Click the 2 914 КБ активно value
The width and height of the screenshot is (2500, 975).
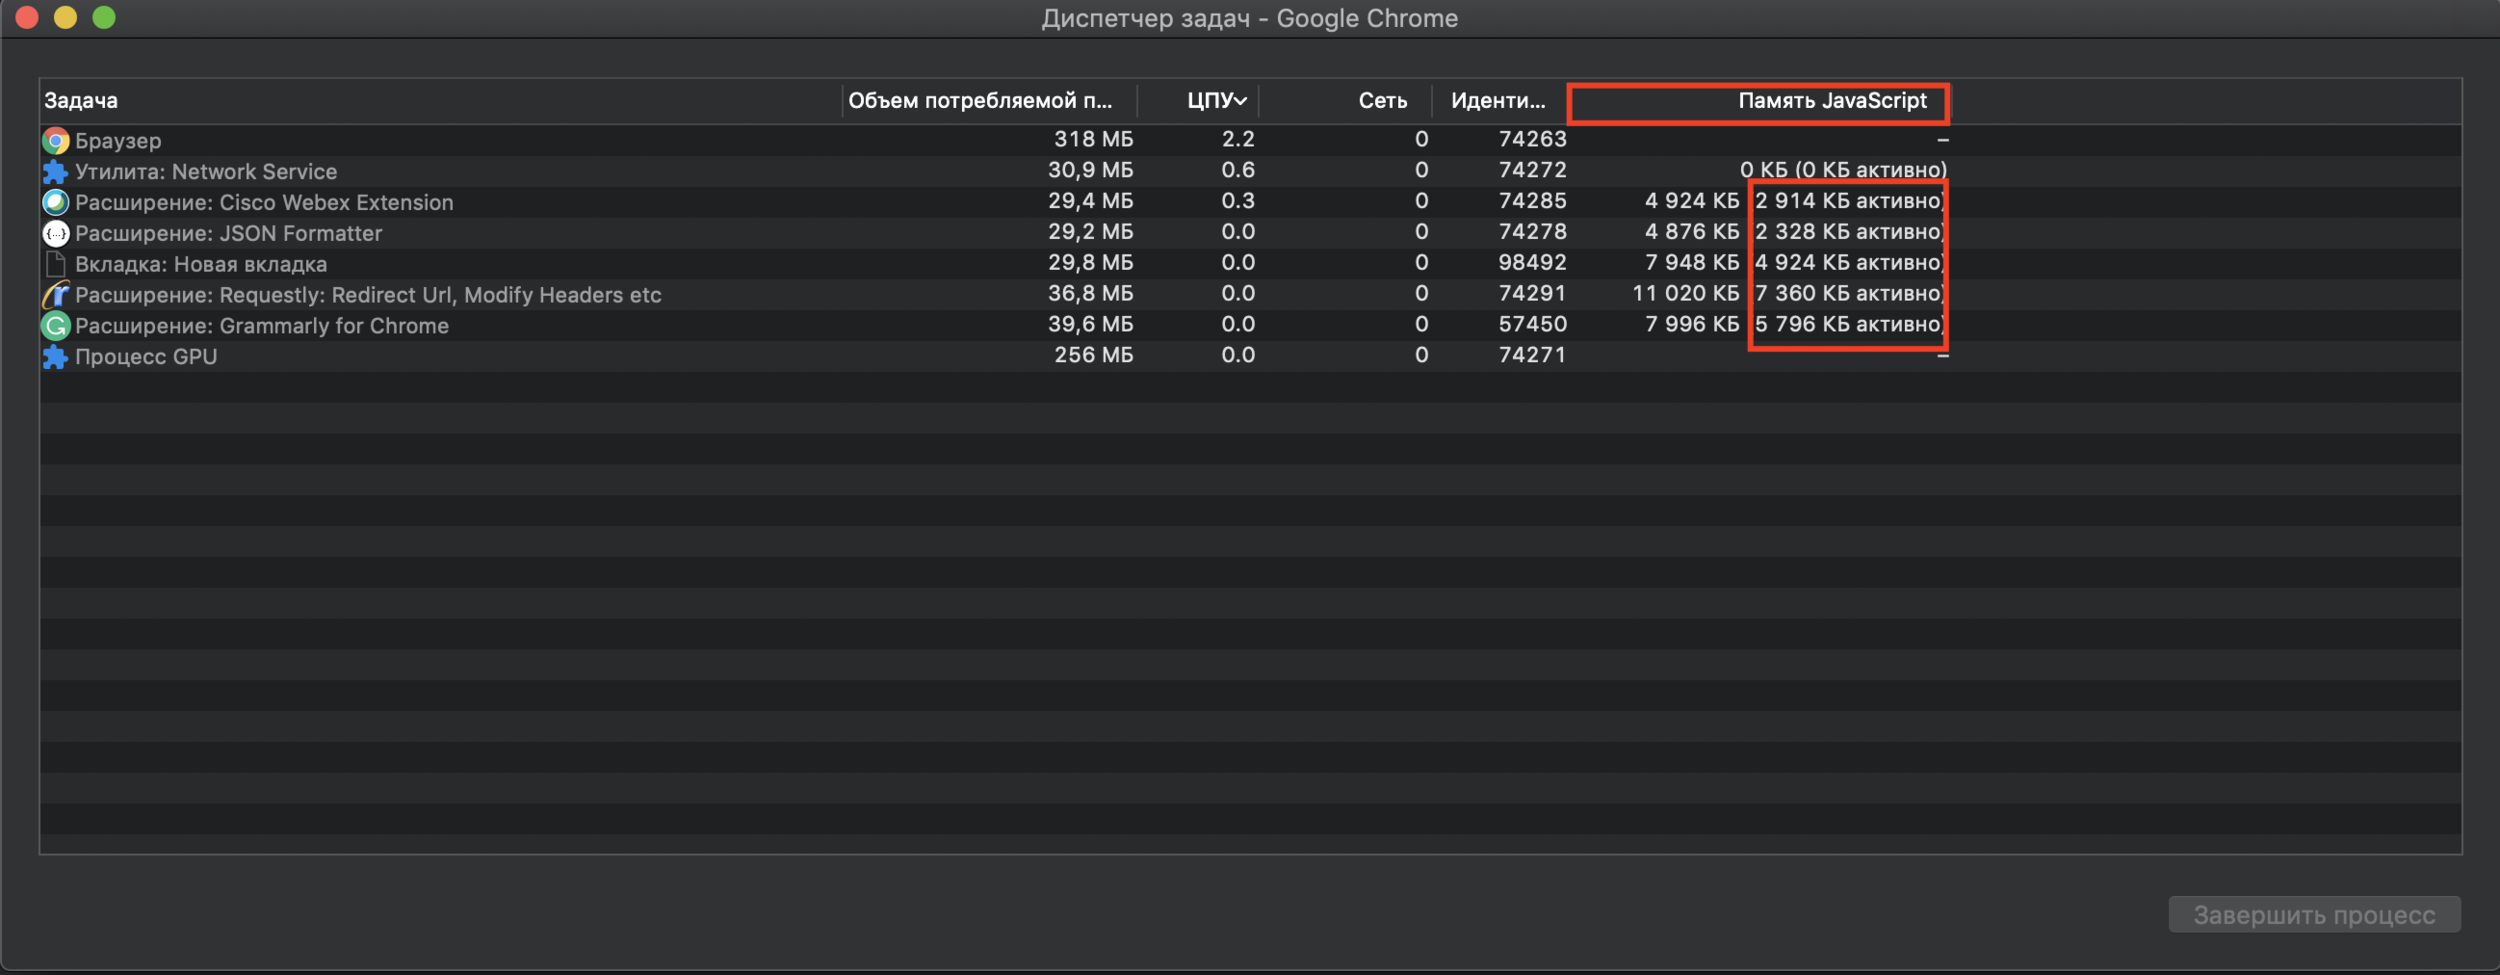point(1848,201)
